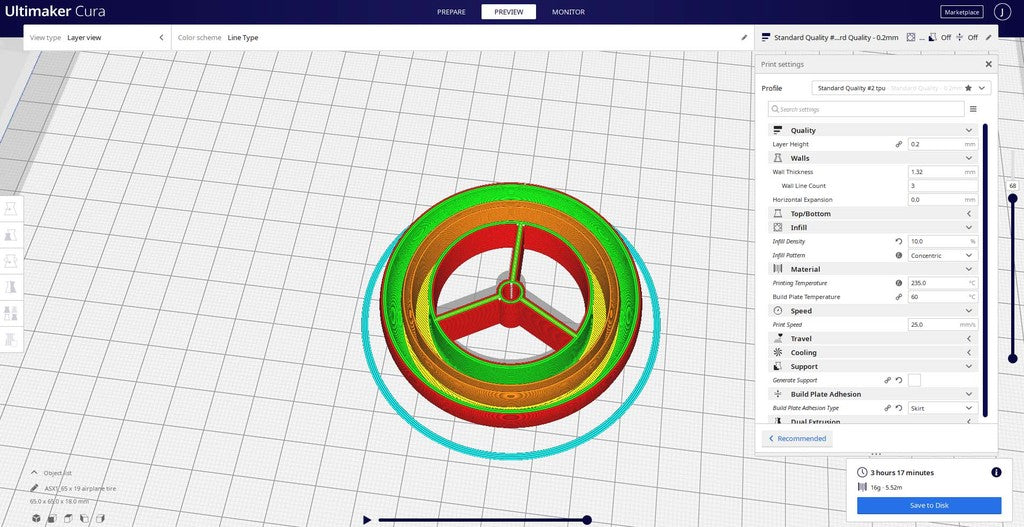Select the PREVIEW stage tab
Screen dimensions: 1024x527
click(x=508, y=12)
